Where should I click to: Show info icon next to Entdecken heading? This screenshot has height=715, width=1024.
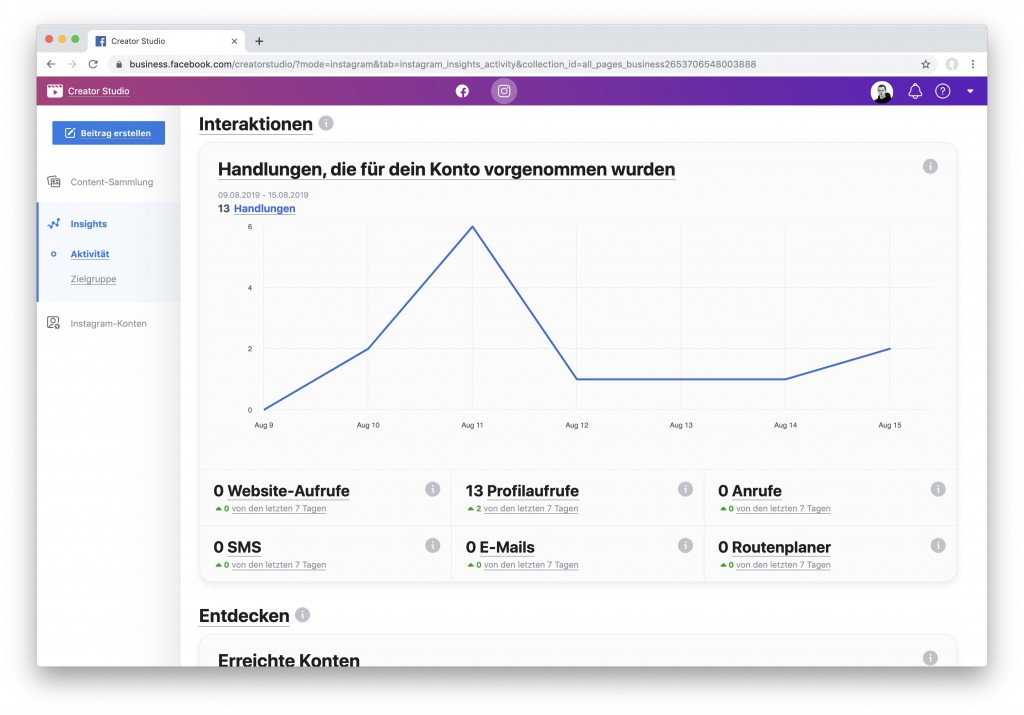[302, 615]
